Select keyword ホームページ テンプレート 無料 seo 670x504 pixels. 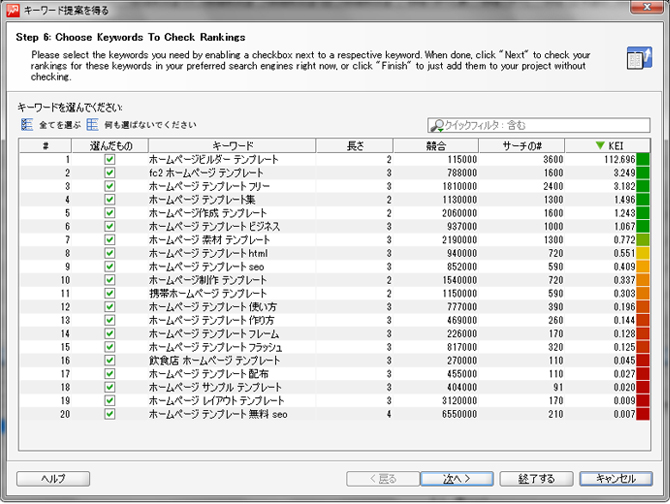click(x=218, y=414)
